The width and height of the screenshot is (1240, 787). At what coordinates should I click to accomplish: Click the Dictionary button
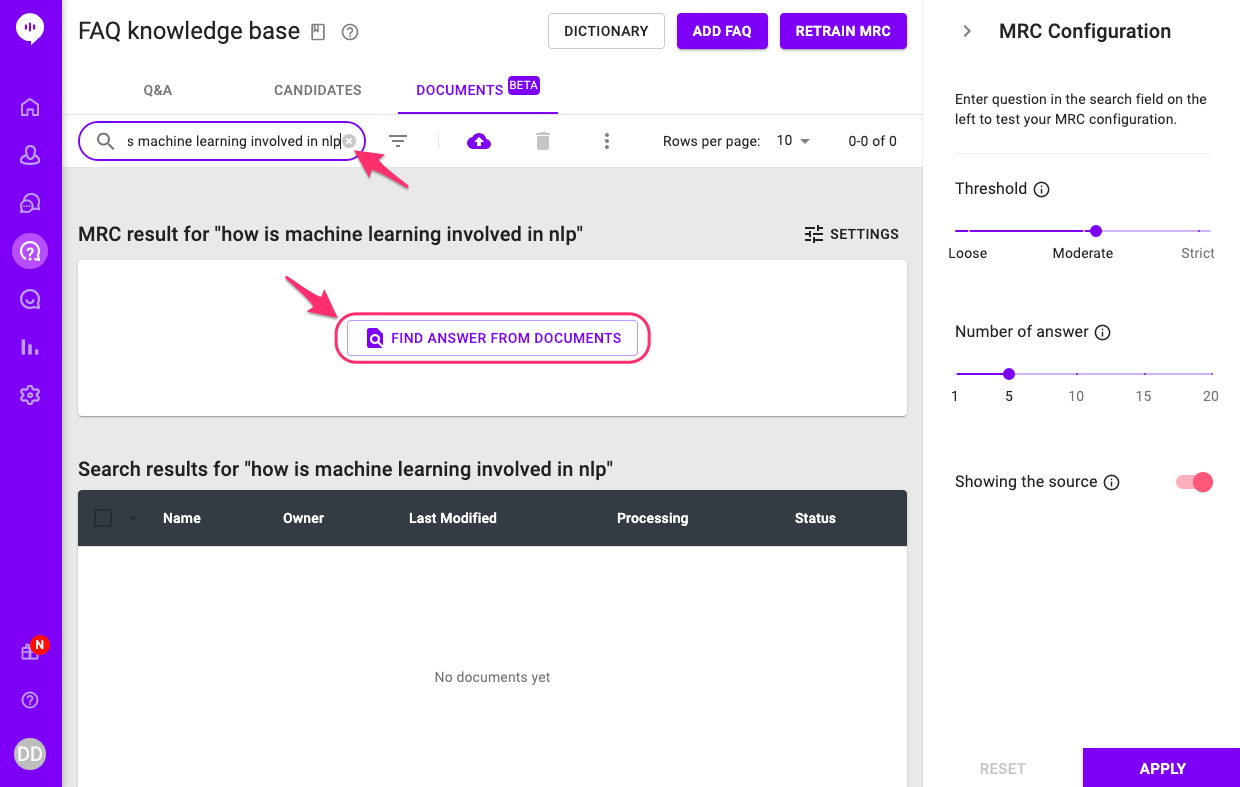tap(606, 31)
